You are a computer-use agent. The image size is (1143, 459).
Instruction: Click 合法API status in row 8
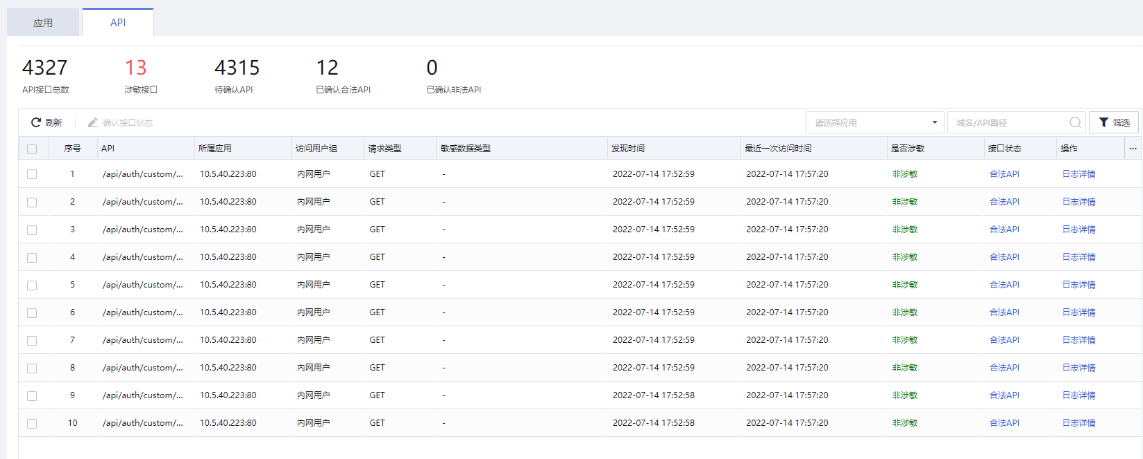[x=1004, y=368]
